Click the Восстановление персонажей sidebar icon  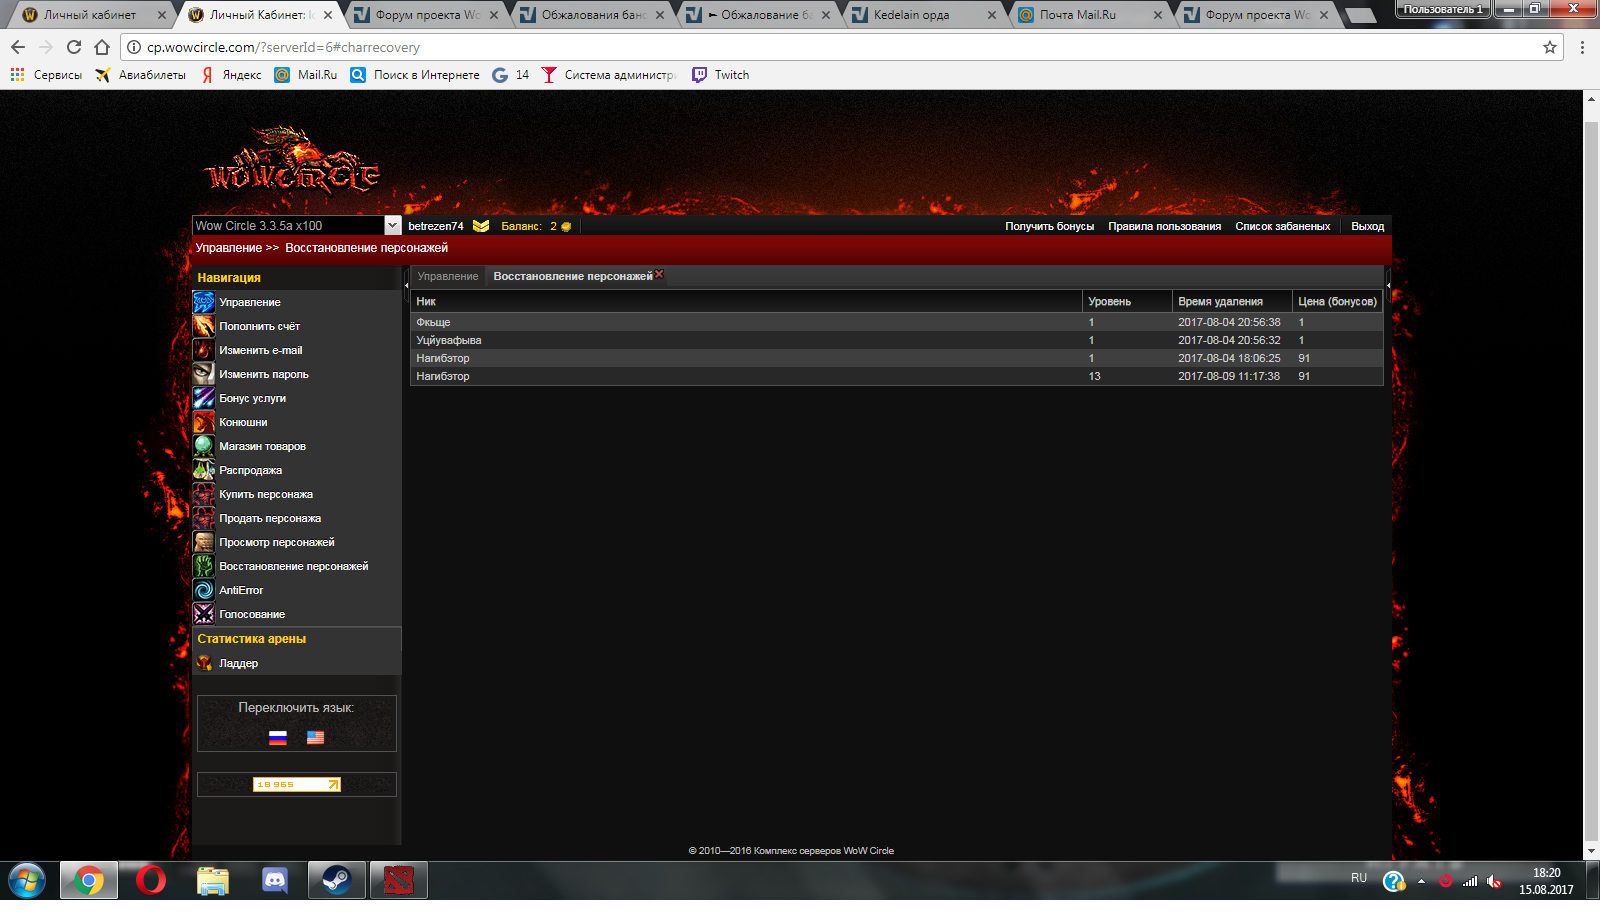click(203, 566)
